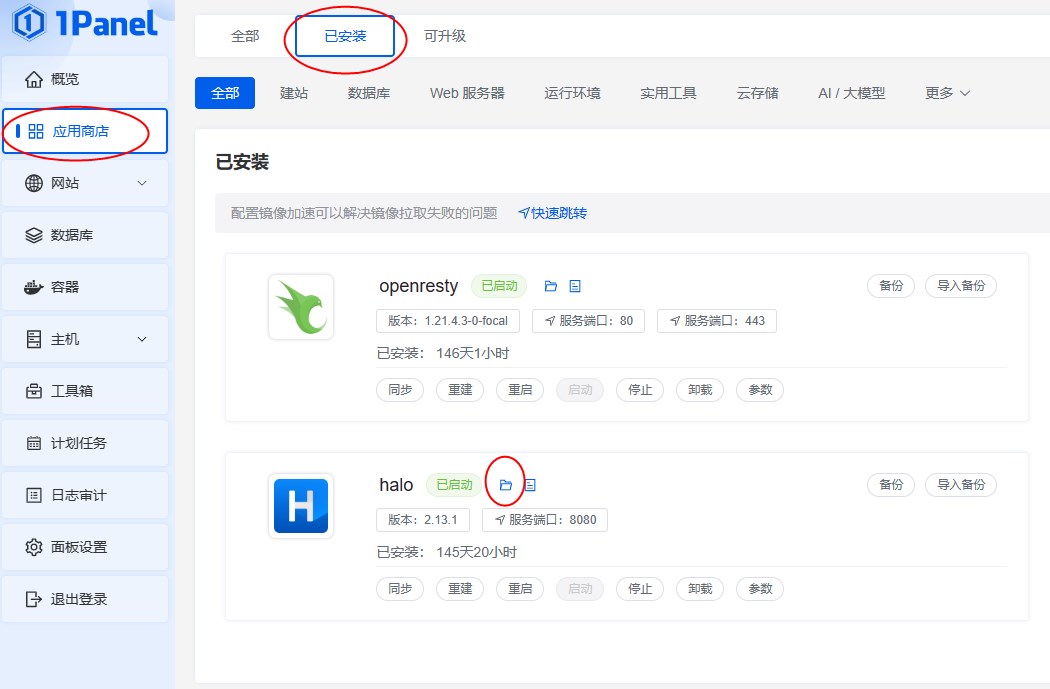Open 参数 for openresty
The height and width of the screenshot is (689, 1050).
tap(761, 390)
